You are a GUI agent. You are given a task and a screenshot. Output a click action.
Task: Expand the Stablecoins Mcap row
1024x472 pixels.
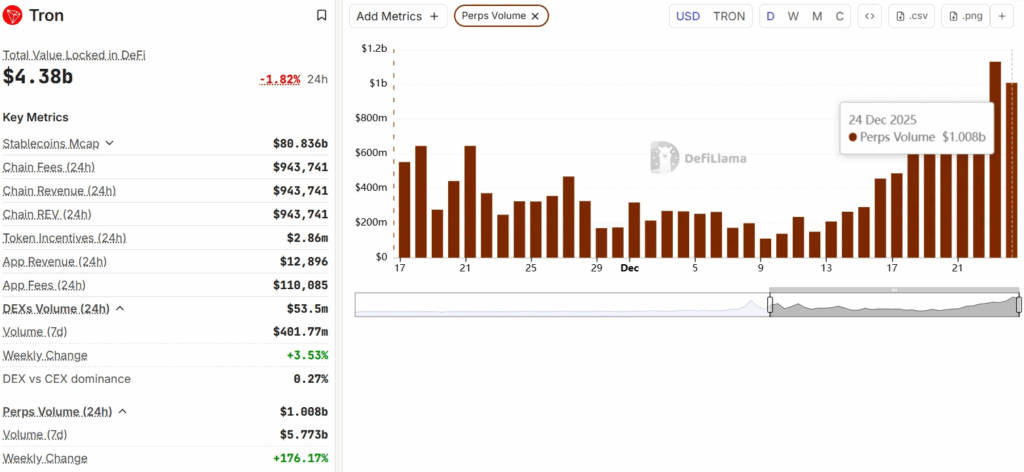click(110, 143)
